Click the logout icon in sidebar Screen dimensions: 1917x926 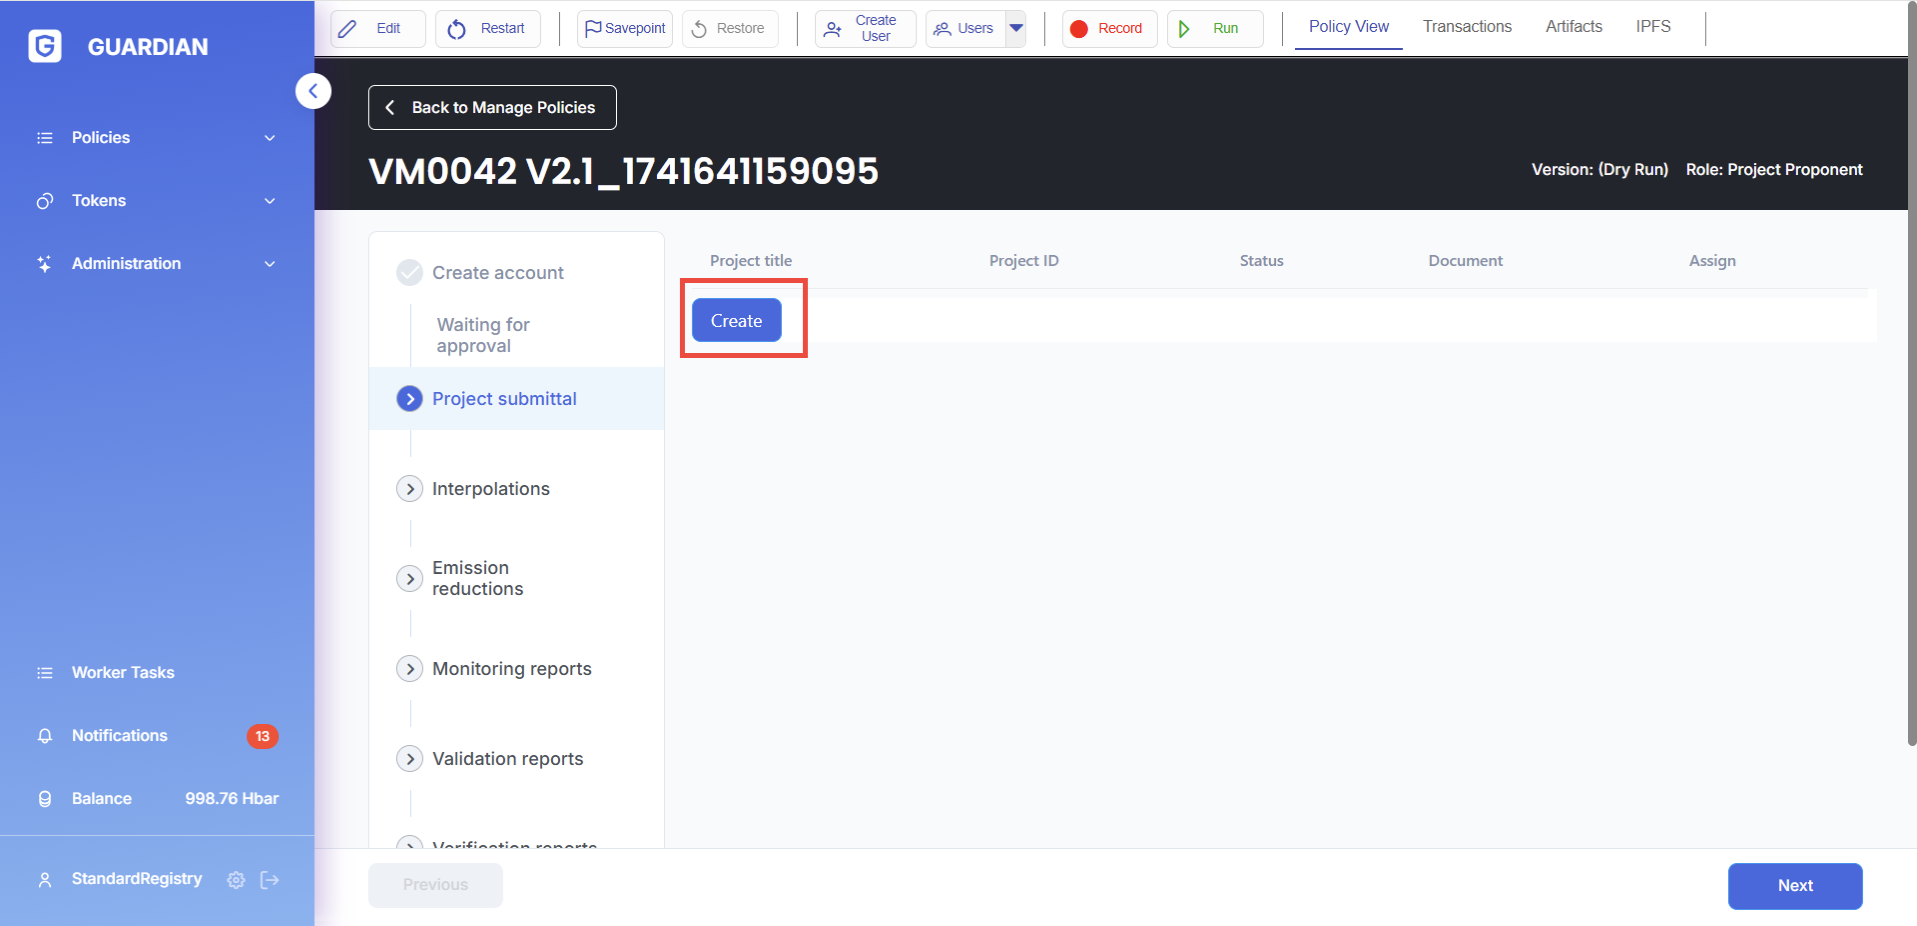point(269,880)
